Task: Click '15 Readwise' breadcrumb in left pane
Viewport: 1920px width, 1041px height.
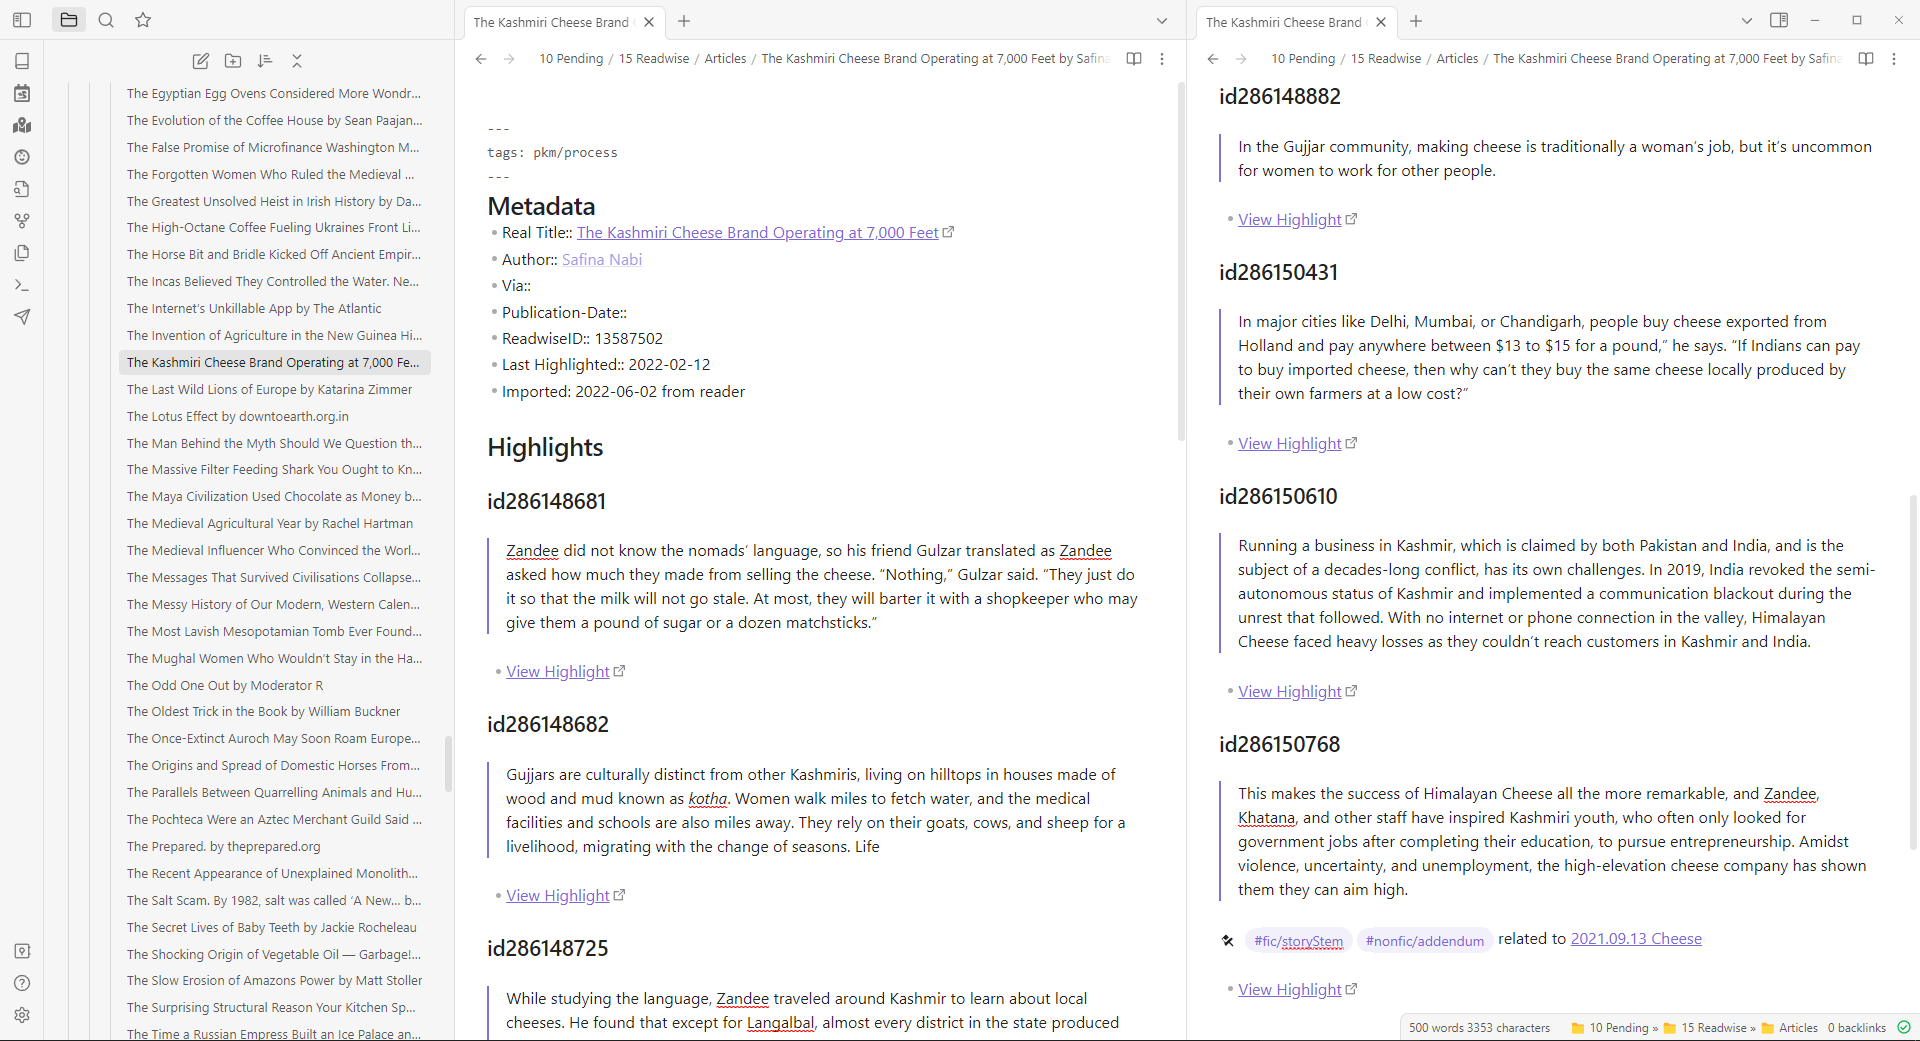Action: coord(654,59)
